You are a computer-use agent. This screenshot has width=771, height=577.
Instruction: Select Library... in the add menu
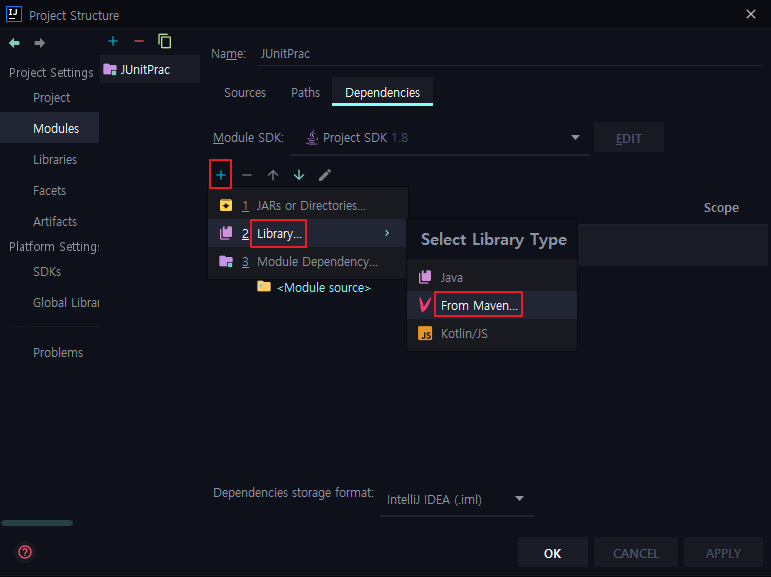tap(308, 233)
